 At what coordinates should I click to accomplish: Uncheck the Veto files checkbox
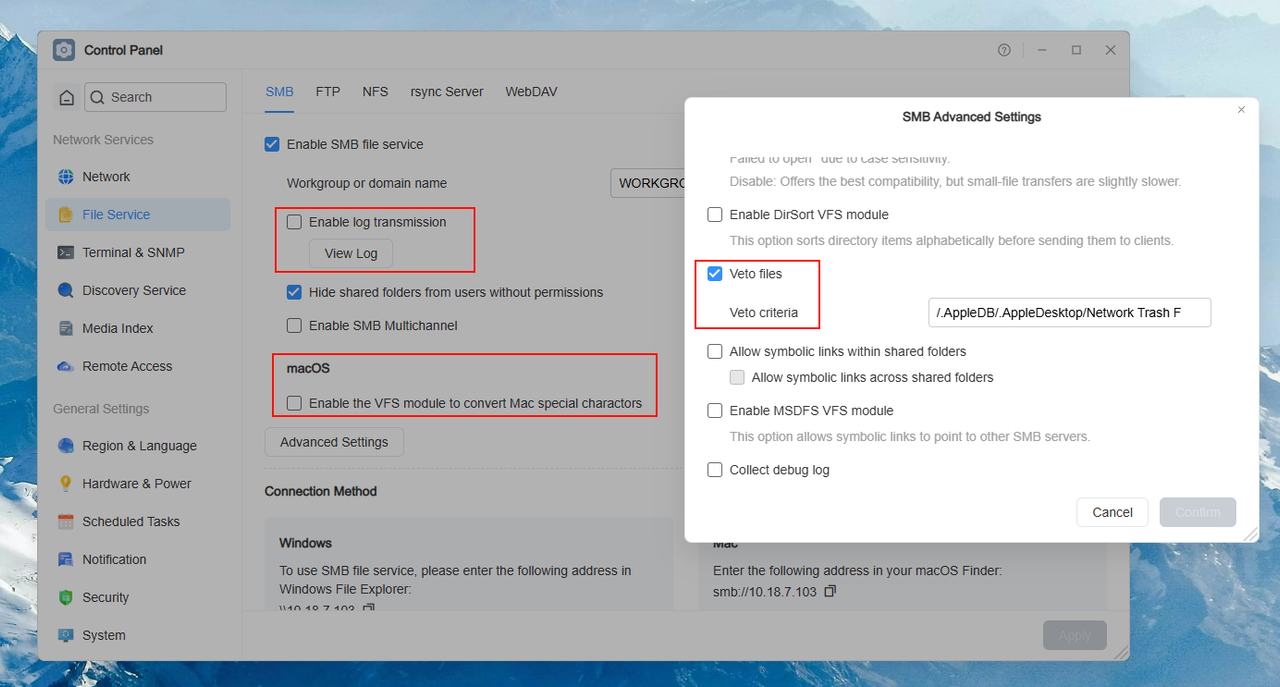715,274
